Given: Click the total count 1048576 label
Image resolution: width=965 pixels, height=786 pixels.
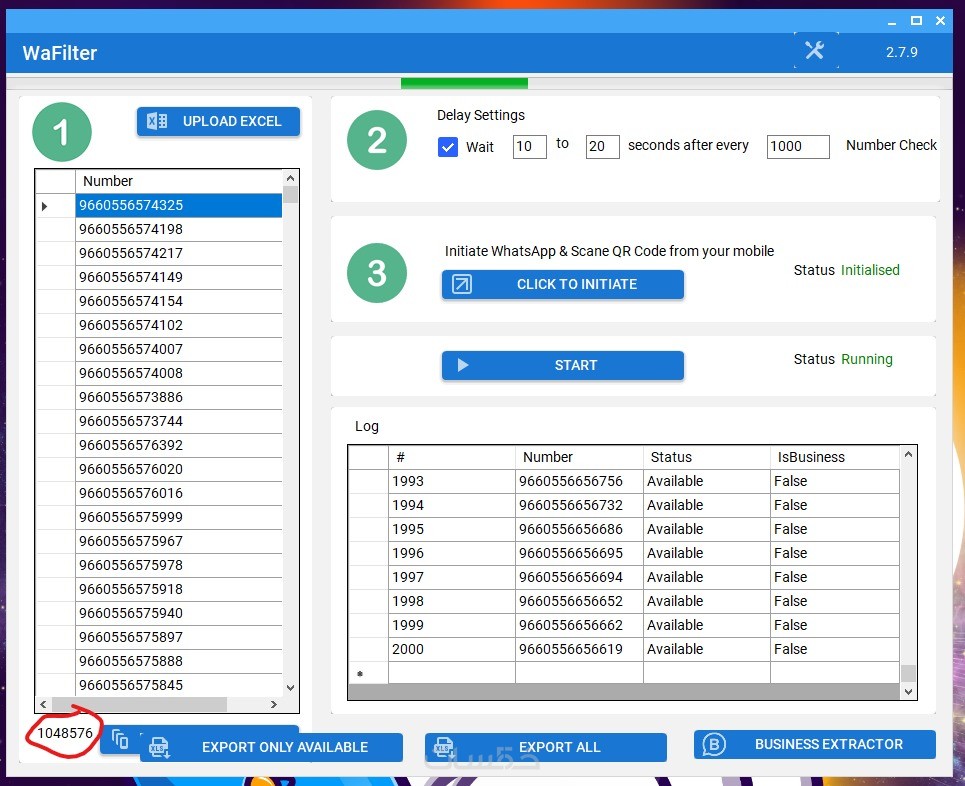Looking at the screenshot, I should click(65, 733).
